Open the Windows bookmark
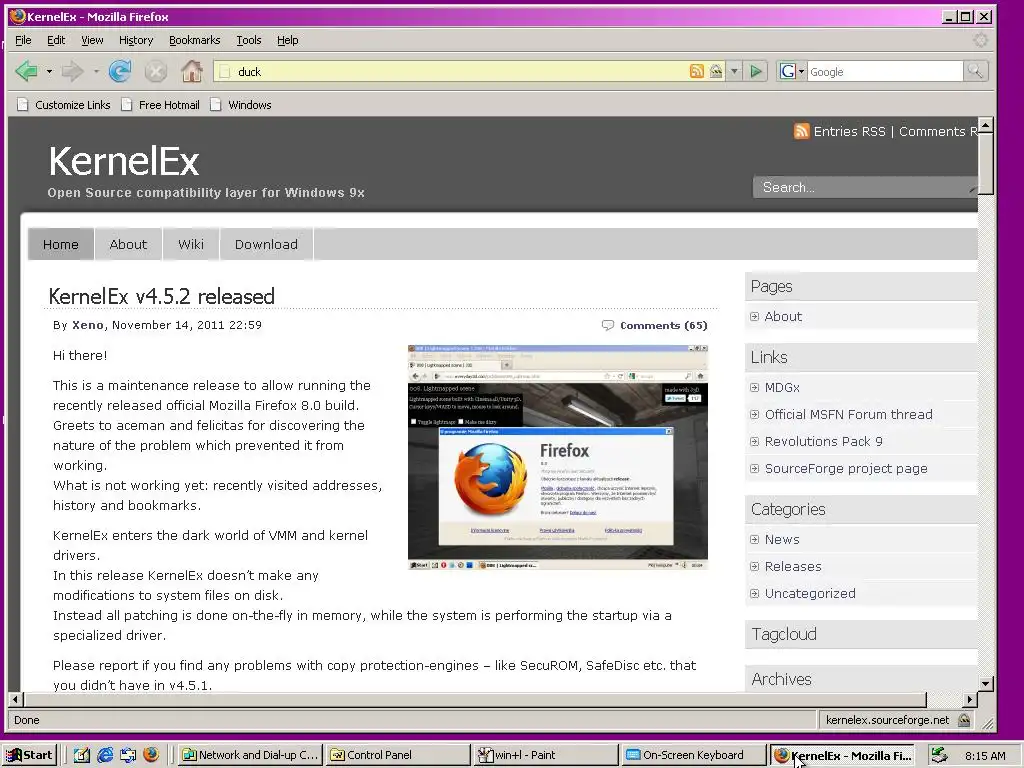Screen dimensions: 1024x768 tap(241, 104)
